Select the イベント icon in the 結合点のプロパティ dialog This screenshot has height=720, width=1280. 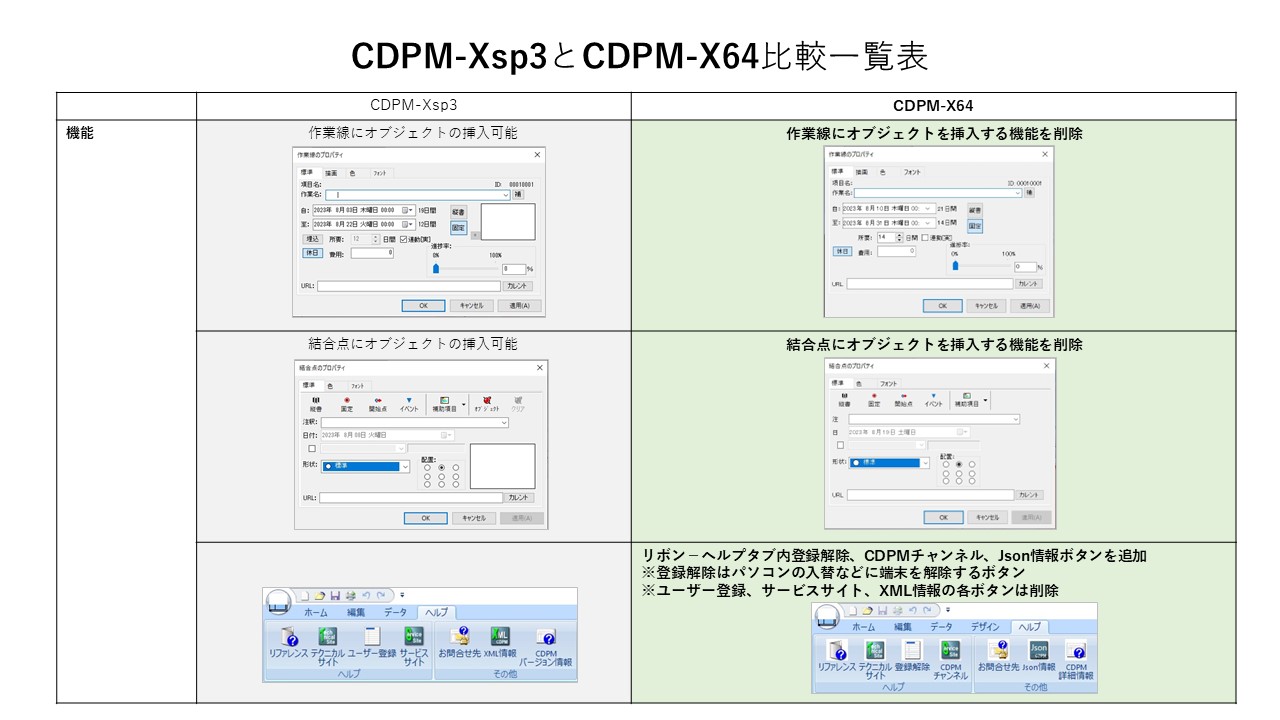[x=409, y=404]
